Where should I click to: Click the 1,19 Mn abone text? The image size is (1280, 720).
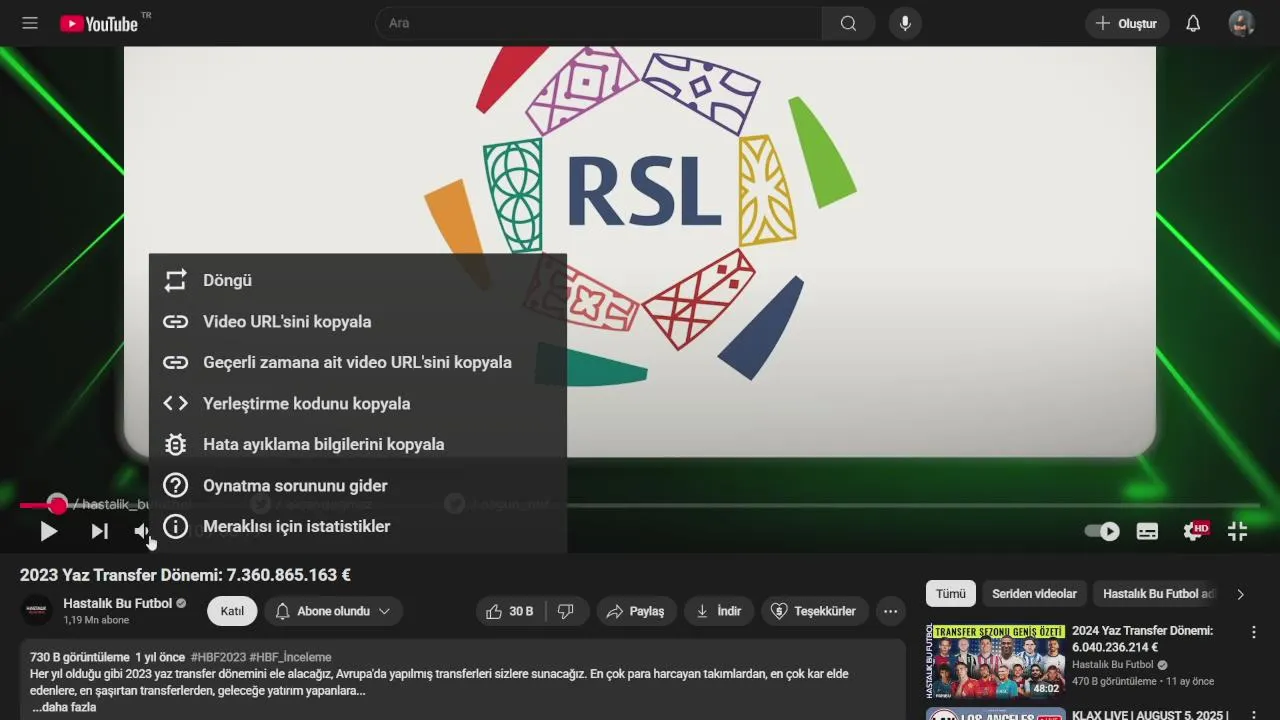96,620
